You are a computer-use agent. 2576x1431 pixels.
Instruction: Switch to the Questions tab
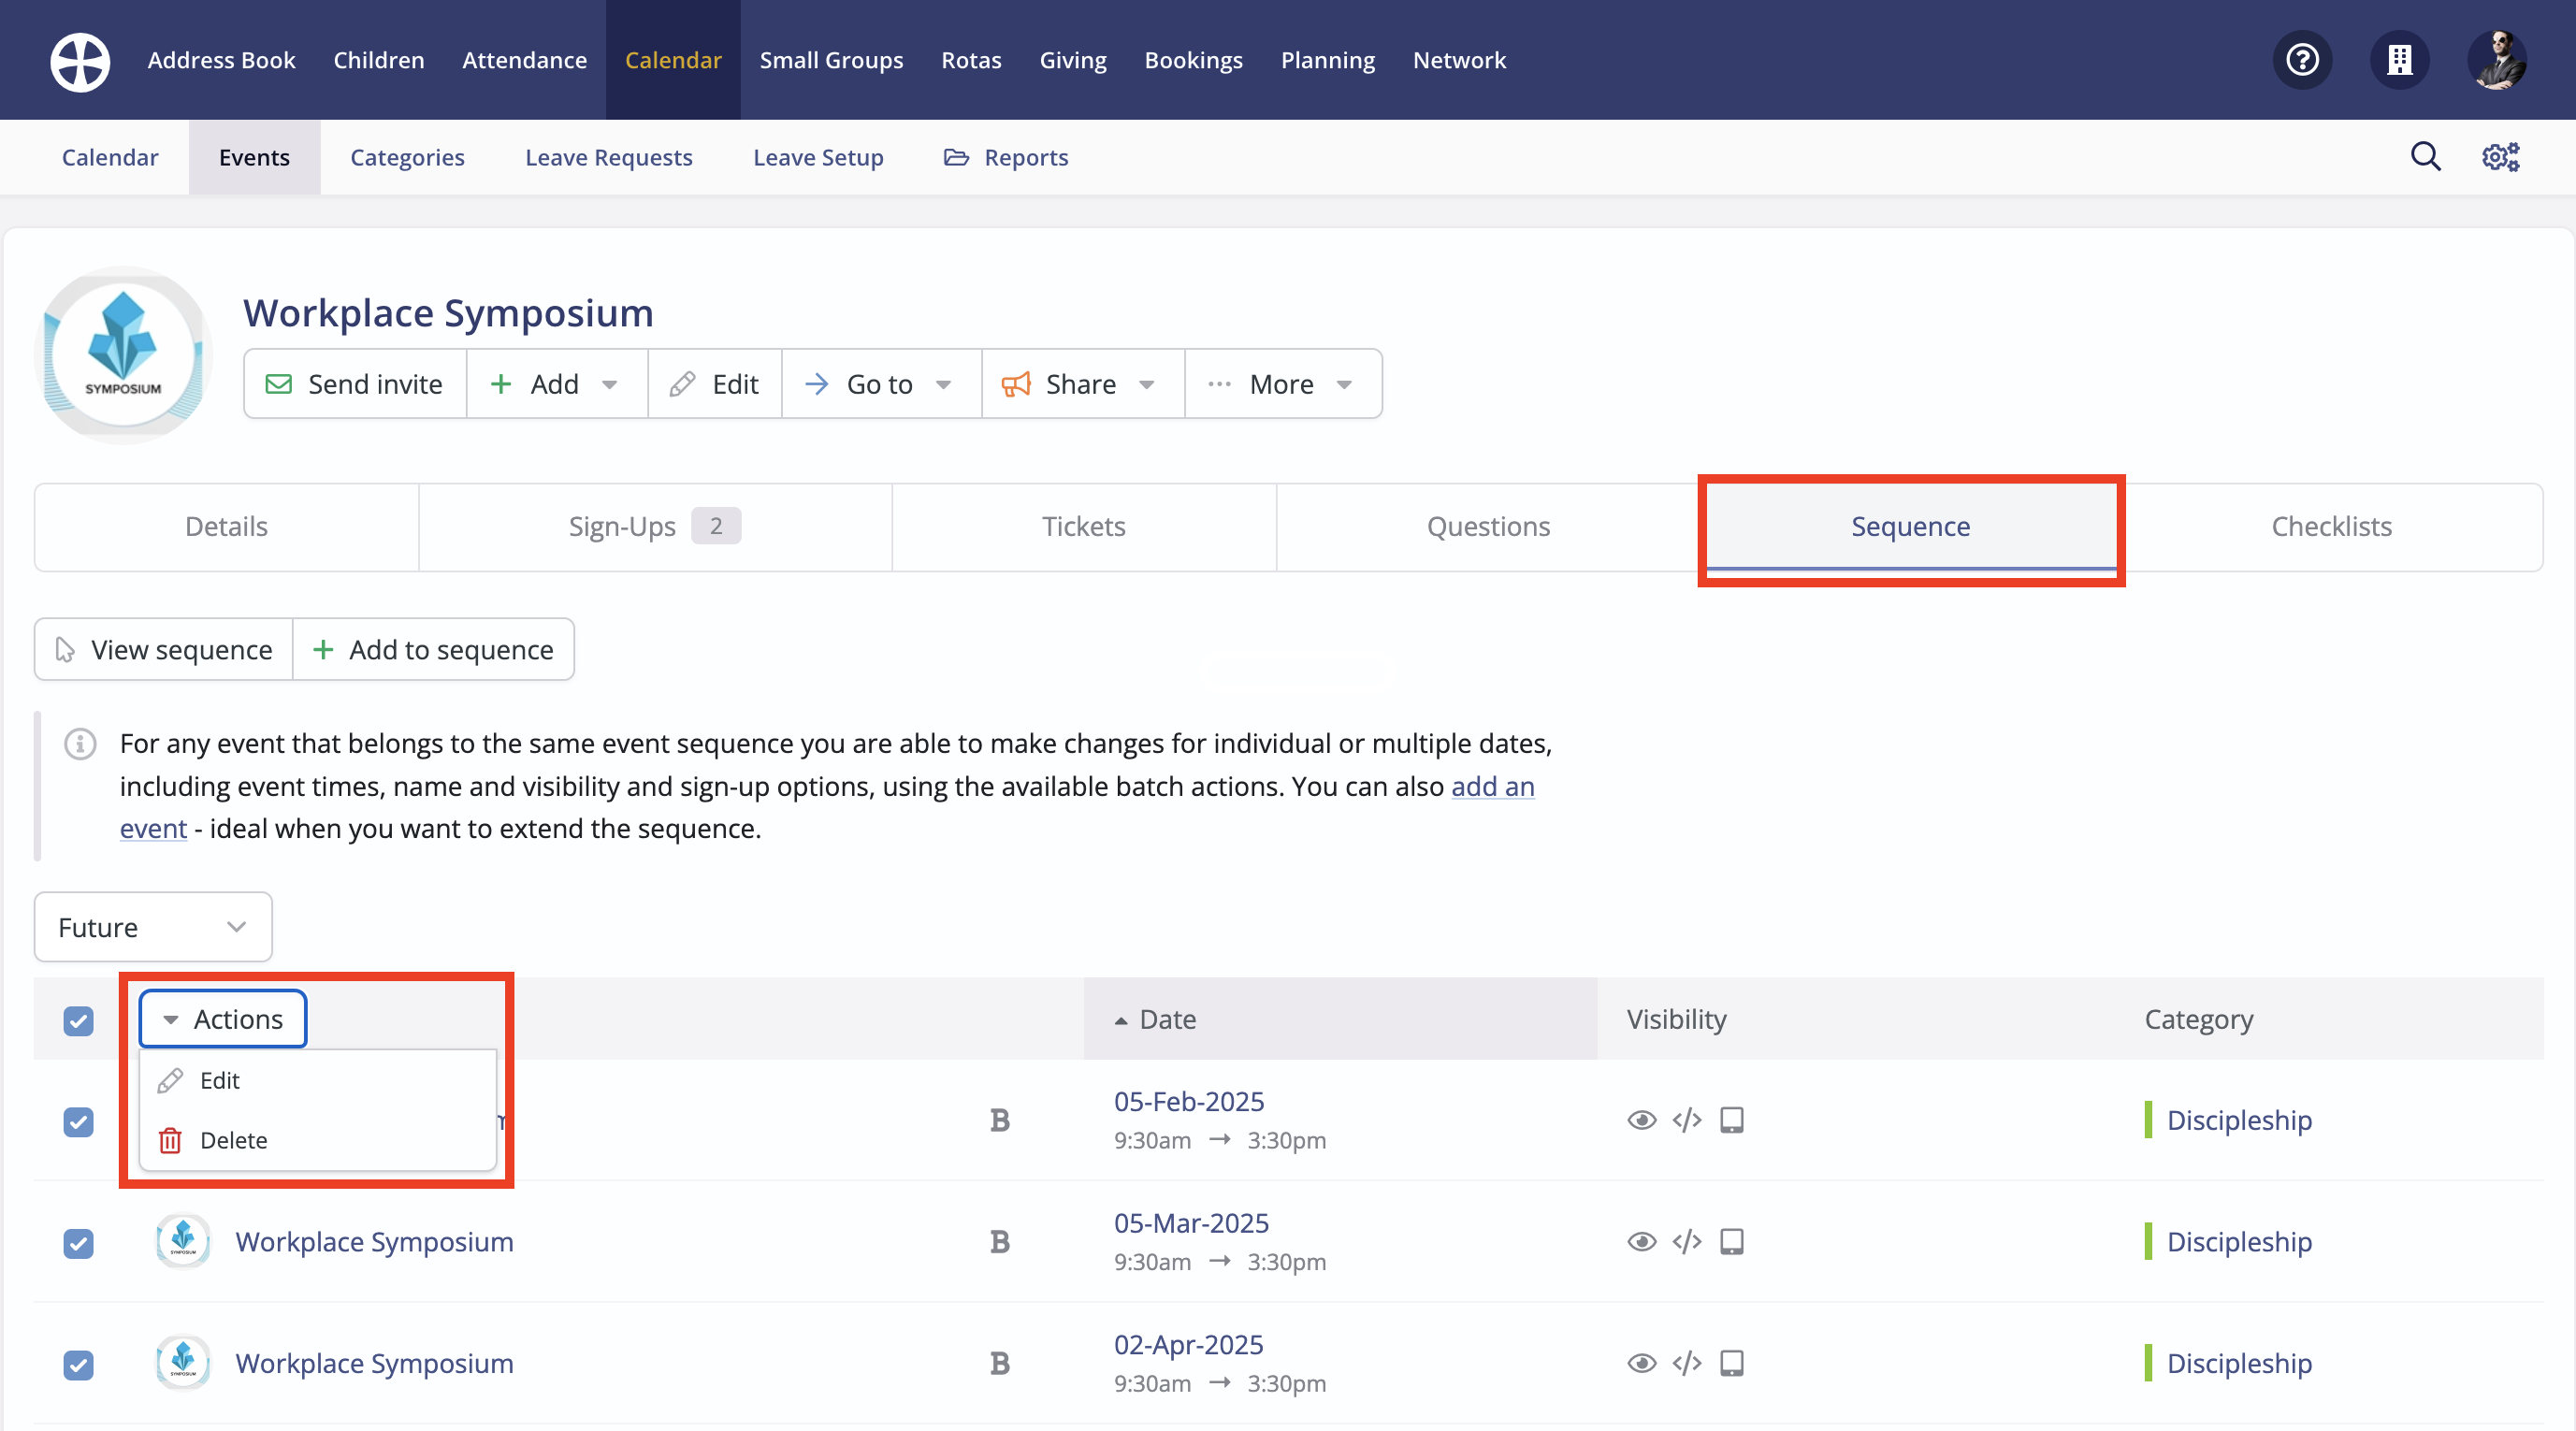pos(1488,527)
